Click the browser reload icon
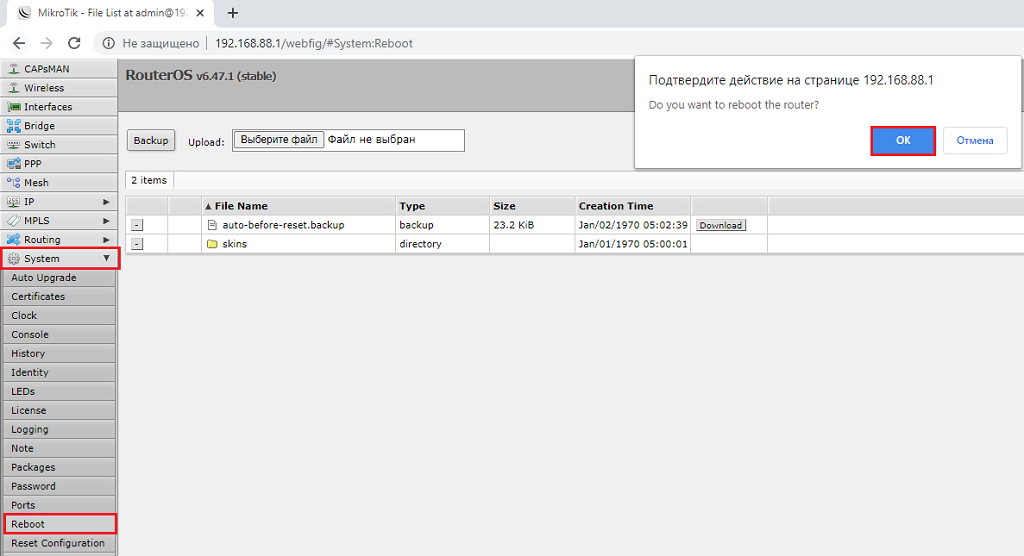 74,43
